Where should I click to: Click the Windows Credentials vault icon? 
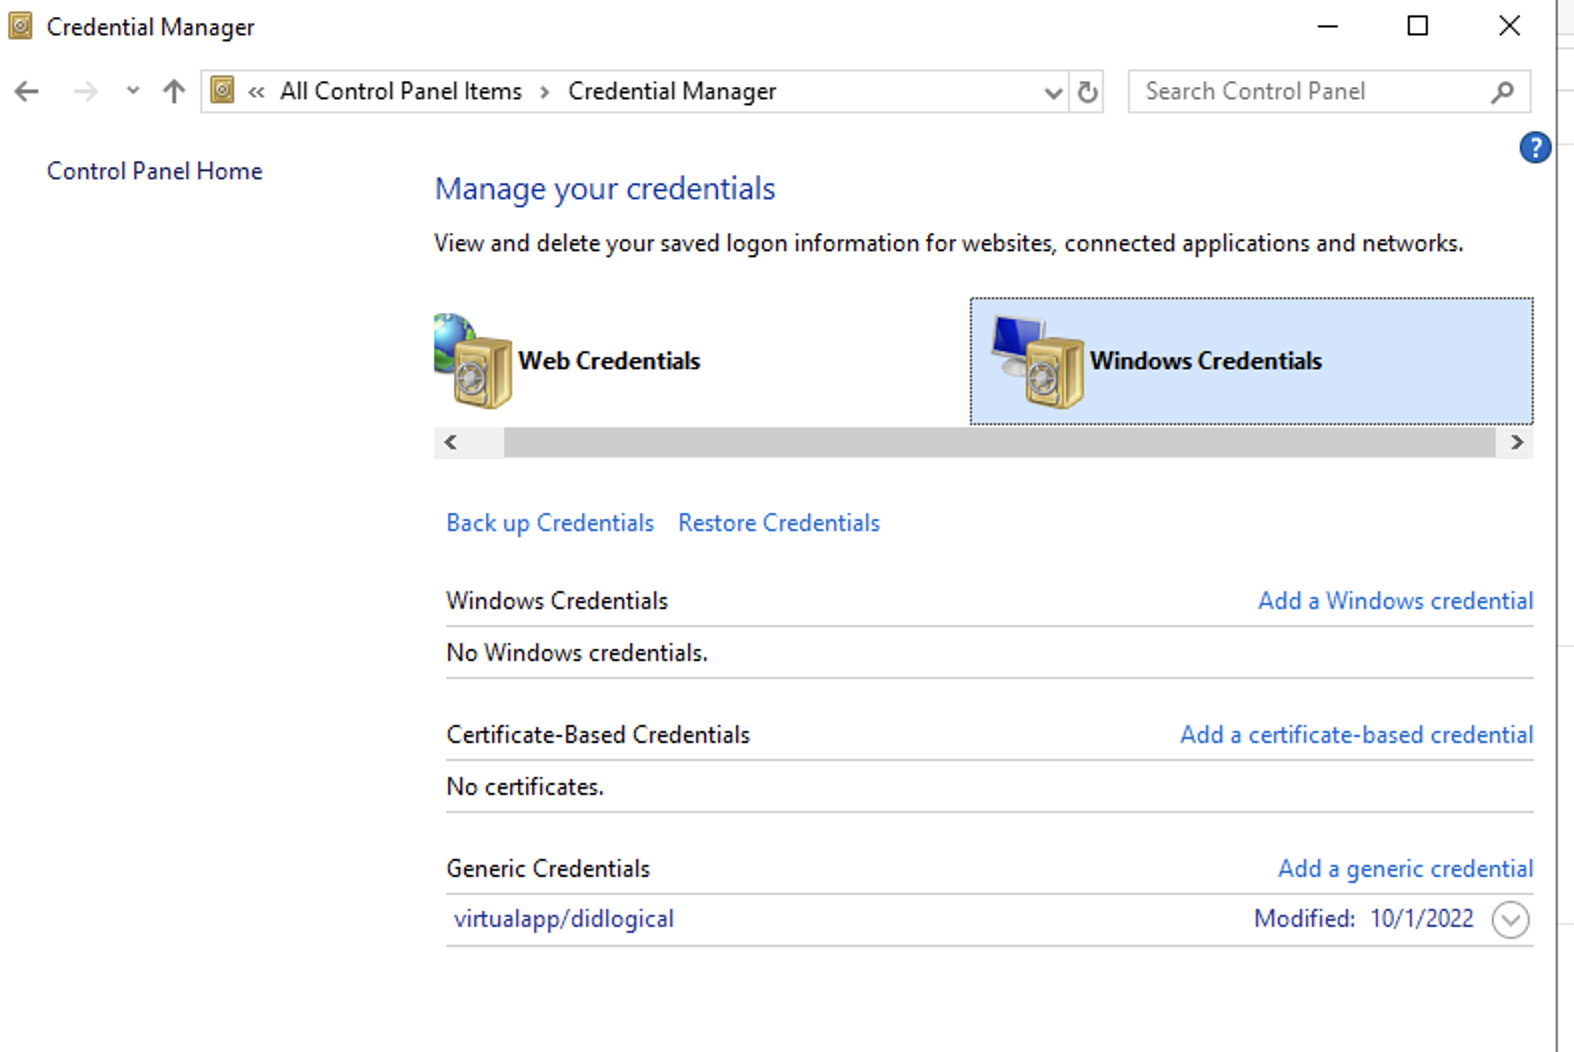pos(1039,362)
